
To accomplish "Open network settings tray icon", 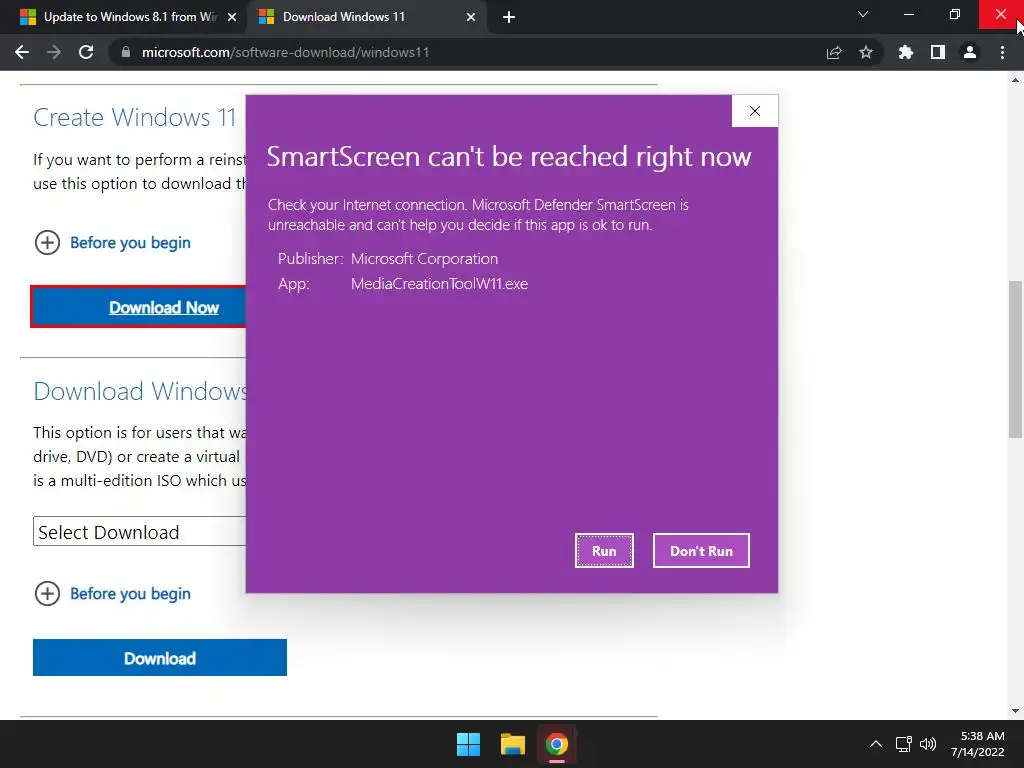I will 903,744.
